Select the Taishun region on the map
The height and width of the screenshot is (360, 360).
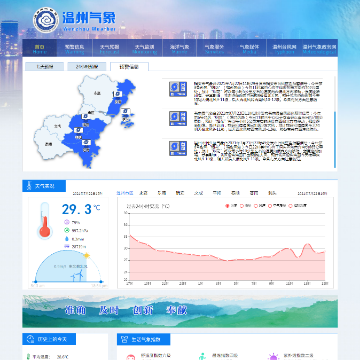tap(49, 144)
